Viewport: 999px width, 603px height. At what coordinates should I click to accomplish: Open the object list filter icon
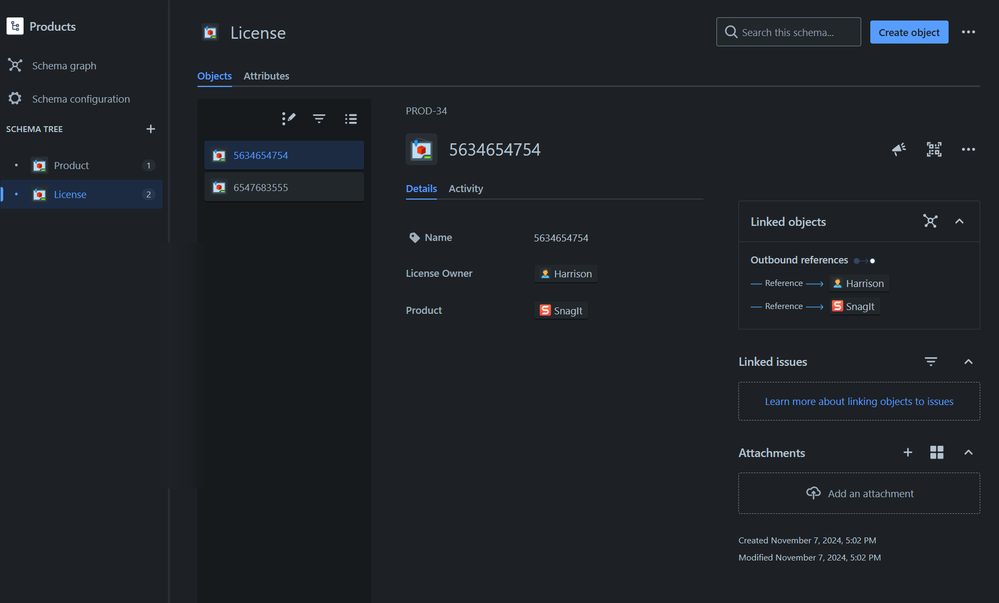point(319,119)
